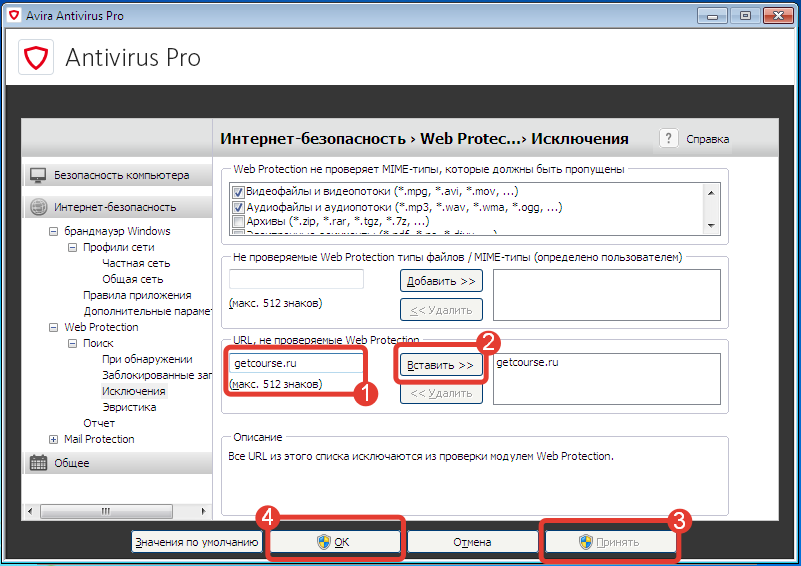Screen dimensions: 801x566
Task: Minimize the Avira Antivirus Pro window
Action: (712, 15)
